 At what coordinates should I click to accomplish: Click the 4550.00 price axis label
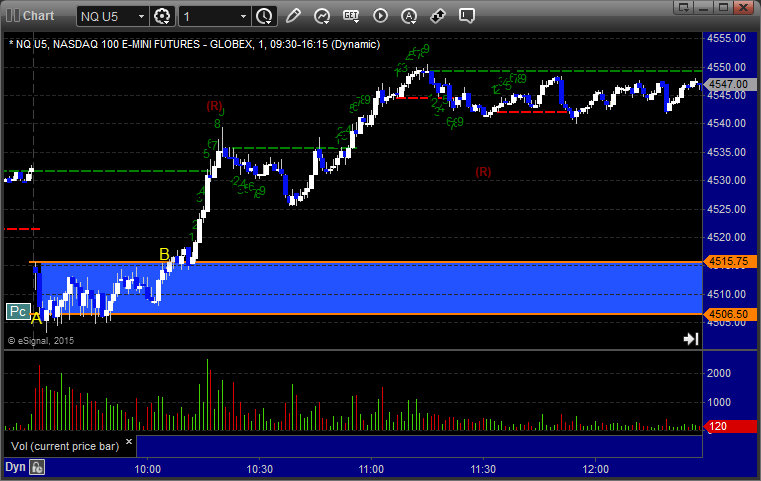tap(727, 67)
